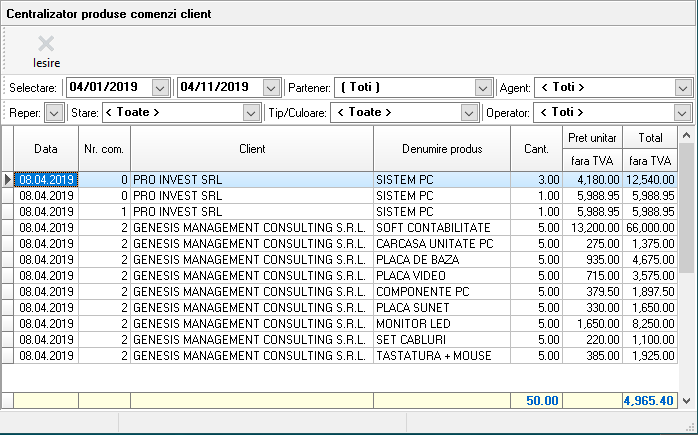Sort by the Data column header

coord(46,149)
